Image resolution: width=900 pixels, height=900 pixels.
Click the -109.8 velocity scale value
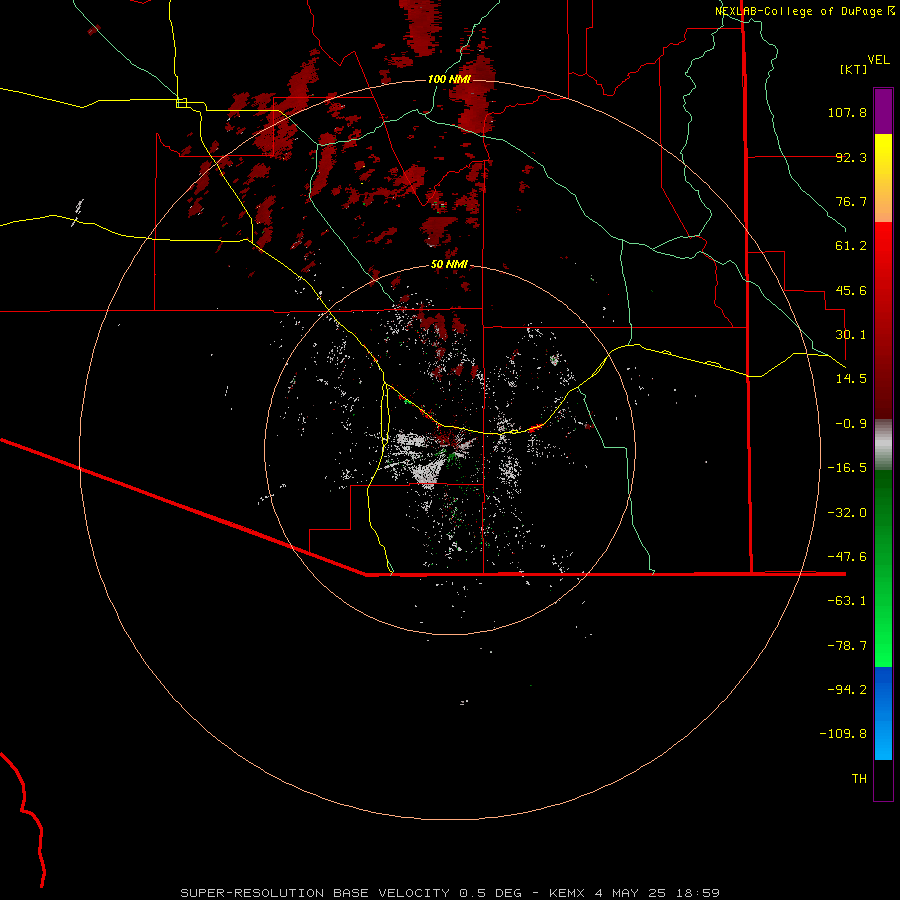pyautogui.click(x=843, y=734)
